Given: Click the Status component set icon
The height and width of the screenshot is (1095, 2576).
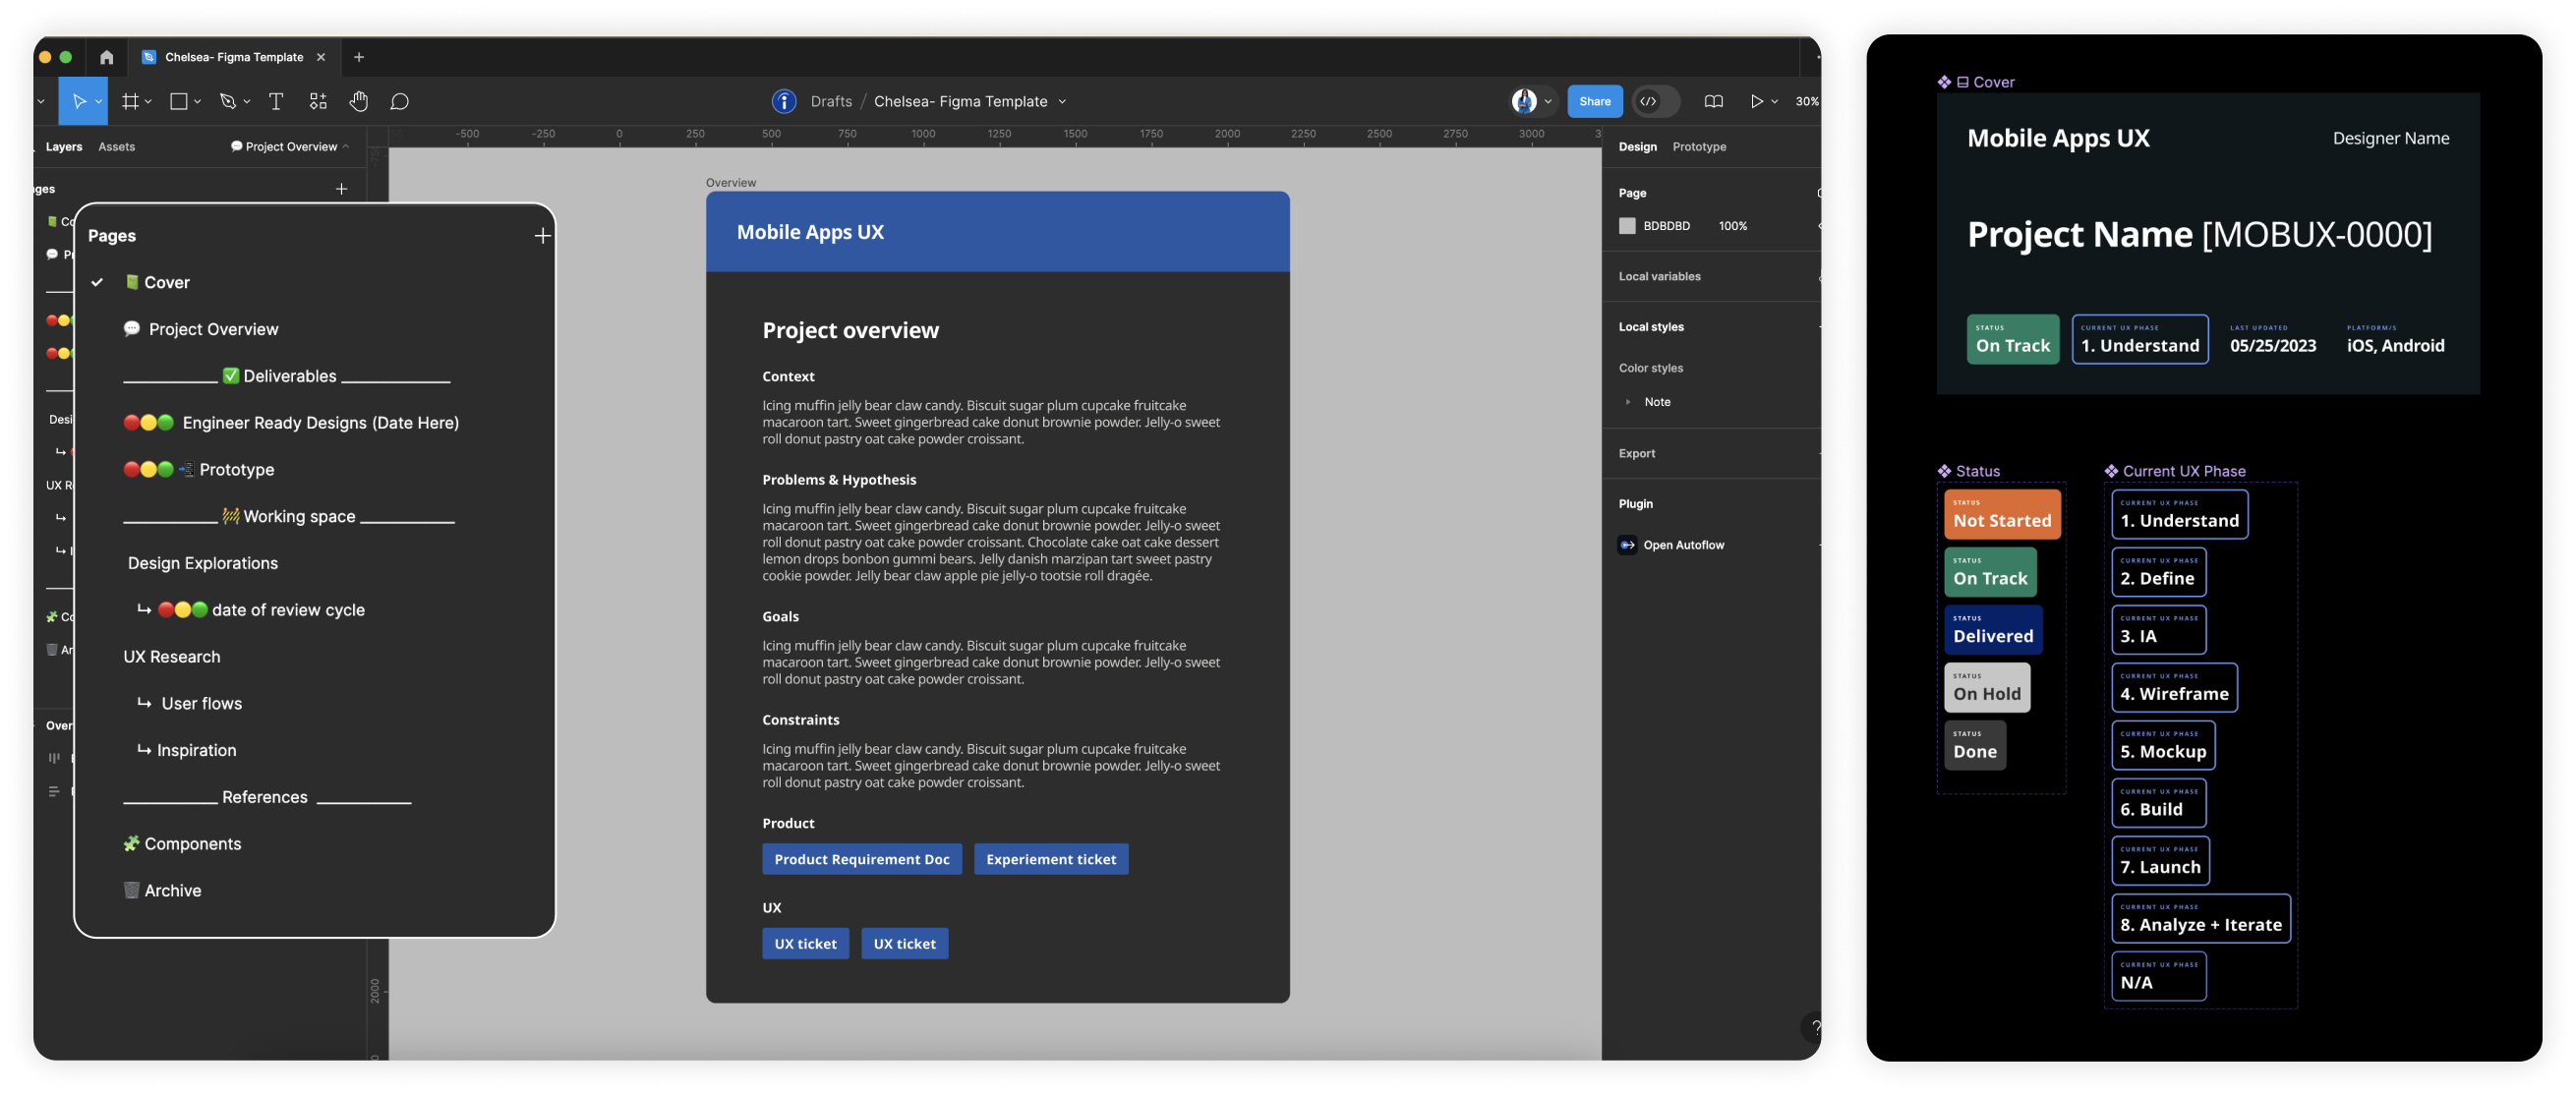Looking at the screenshot, I should pos(1944,471).
